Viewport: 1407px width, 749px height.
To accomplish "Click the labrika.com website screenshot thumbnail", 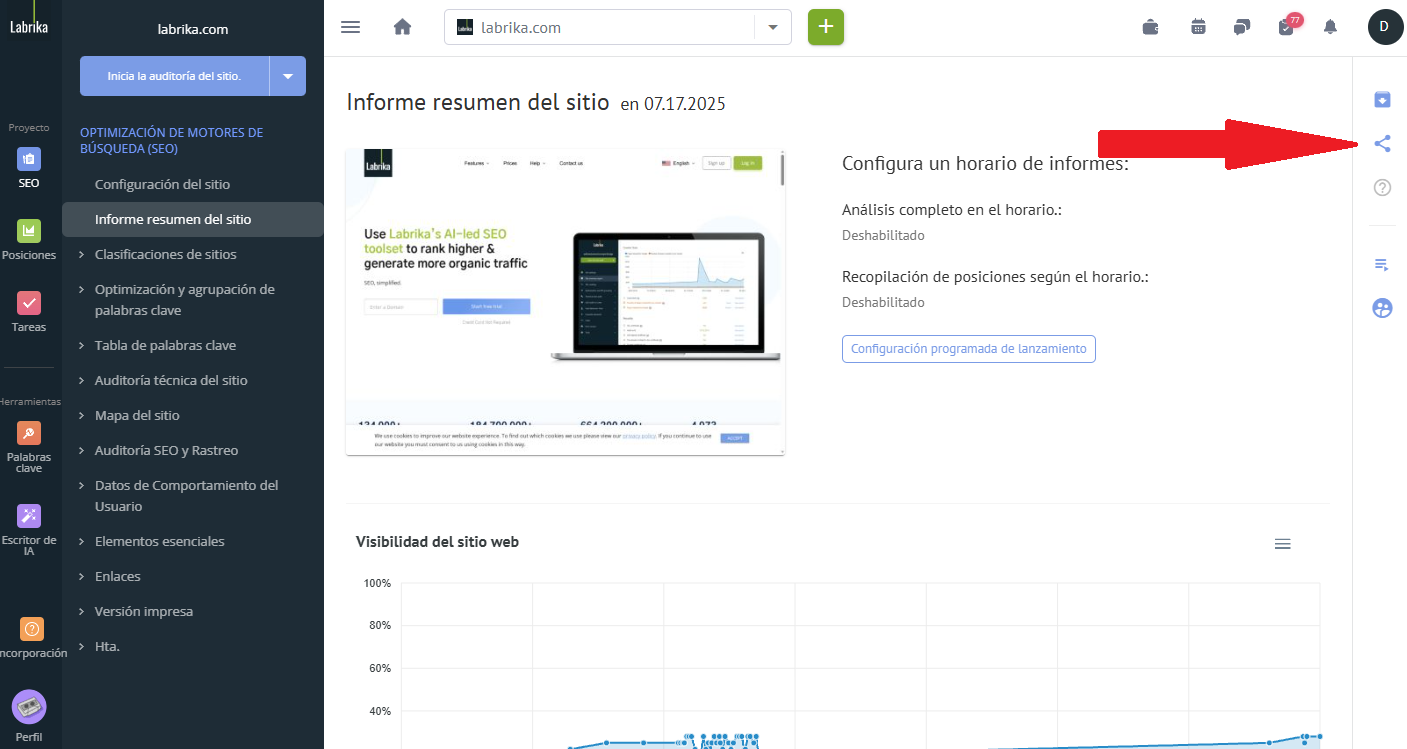I will pyautogui.click(x=565, y=302).
